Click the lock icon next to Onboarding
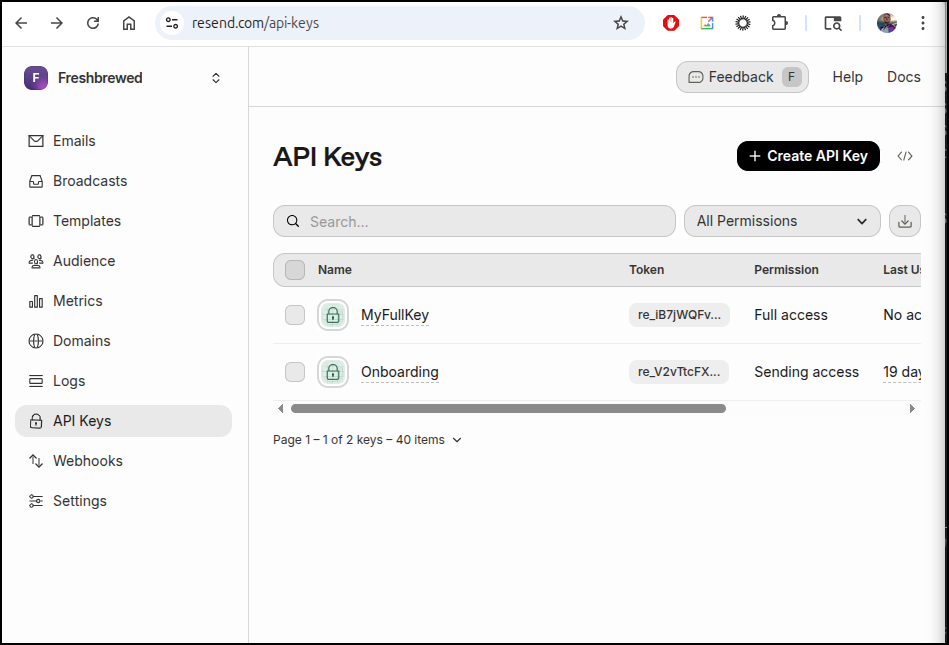 point(333,372)
